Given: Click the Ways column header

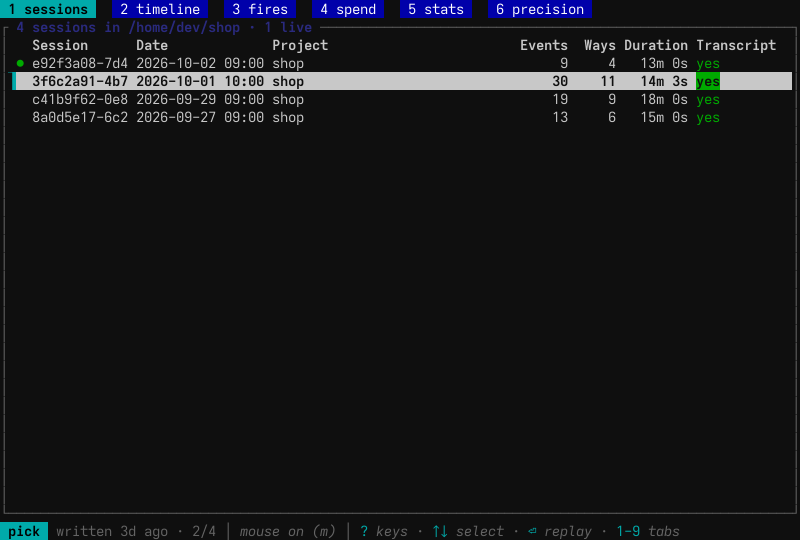Looking at the screenshot, I should click(x=599, y=45).
